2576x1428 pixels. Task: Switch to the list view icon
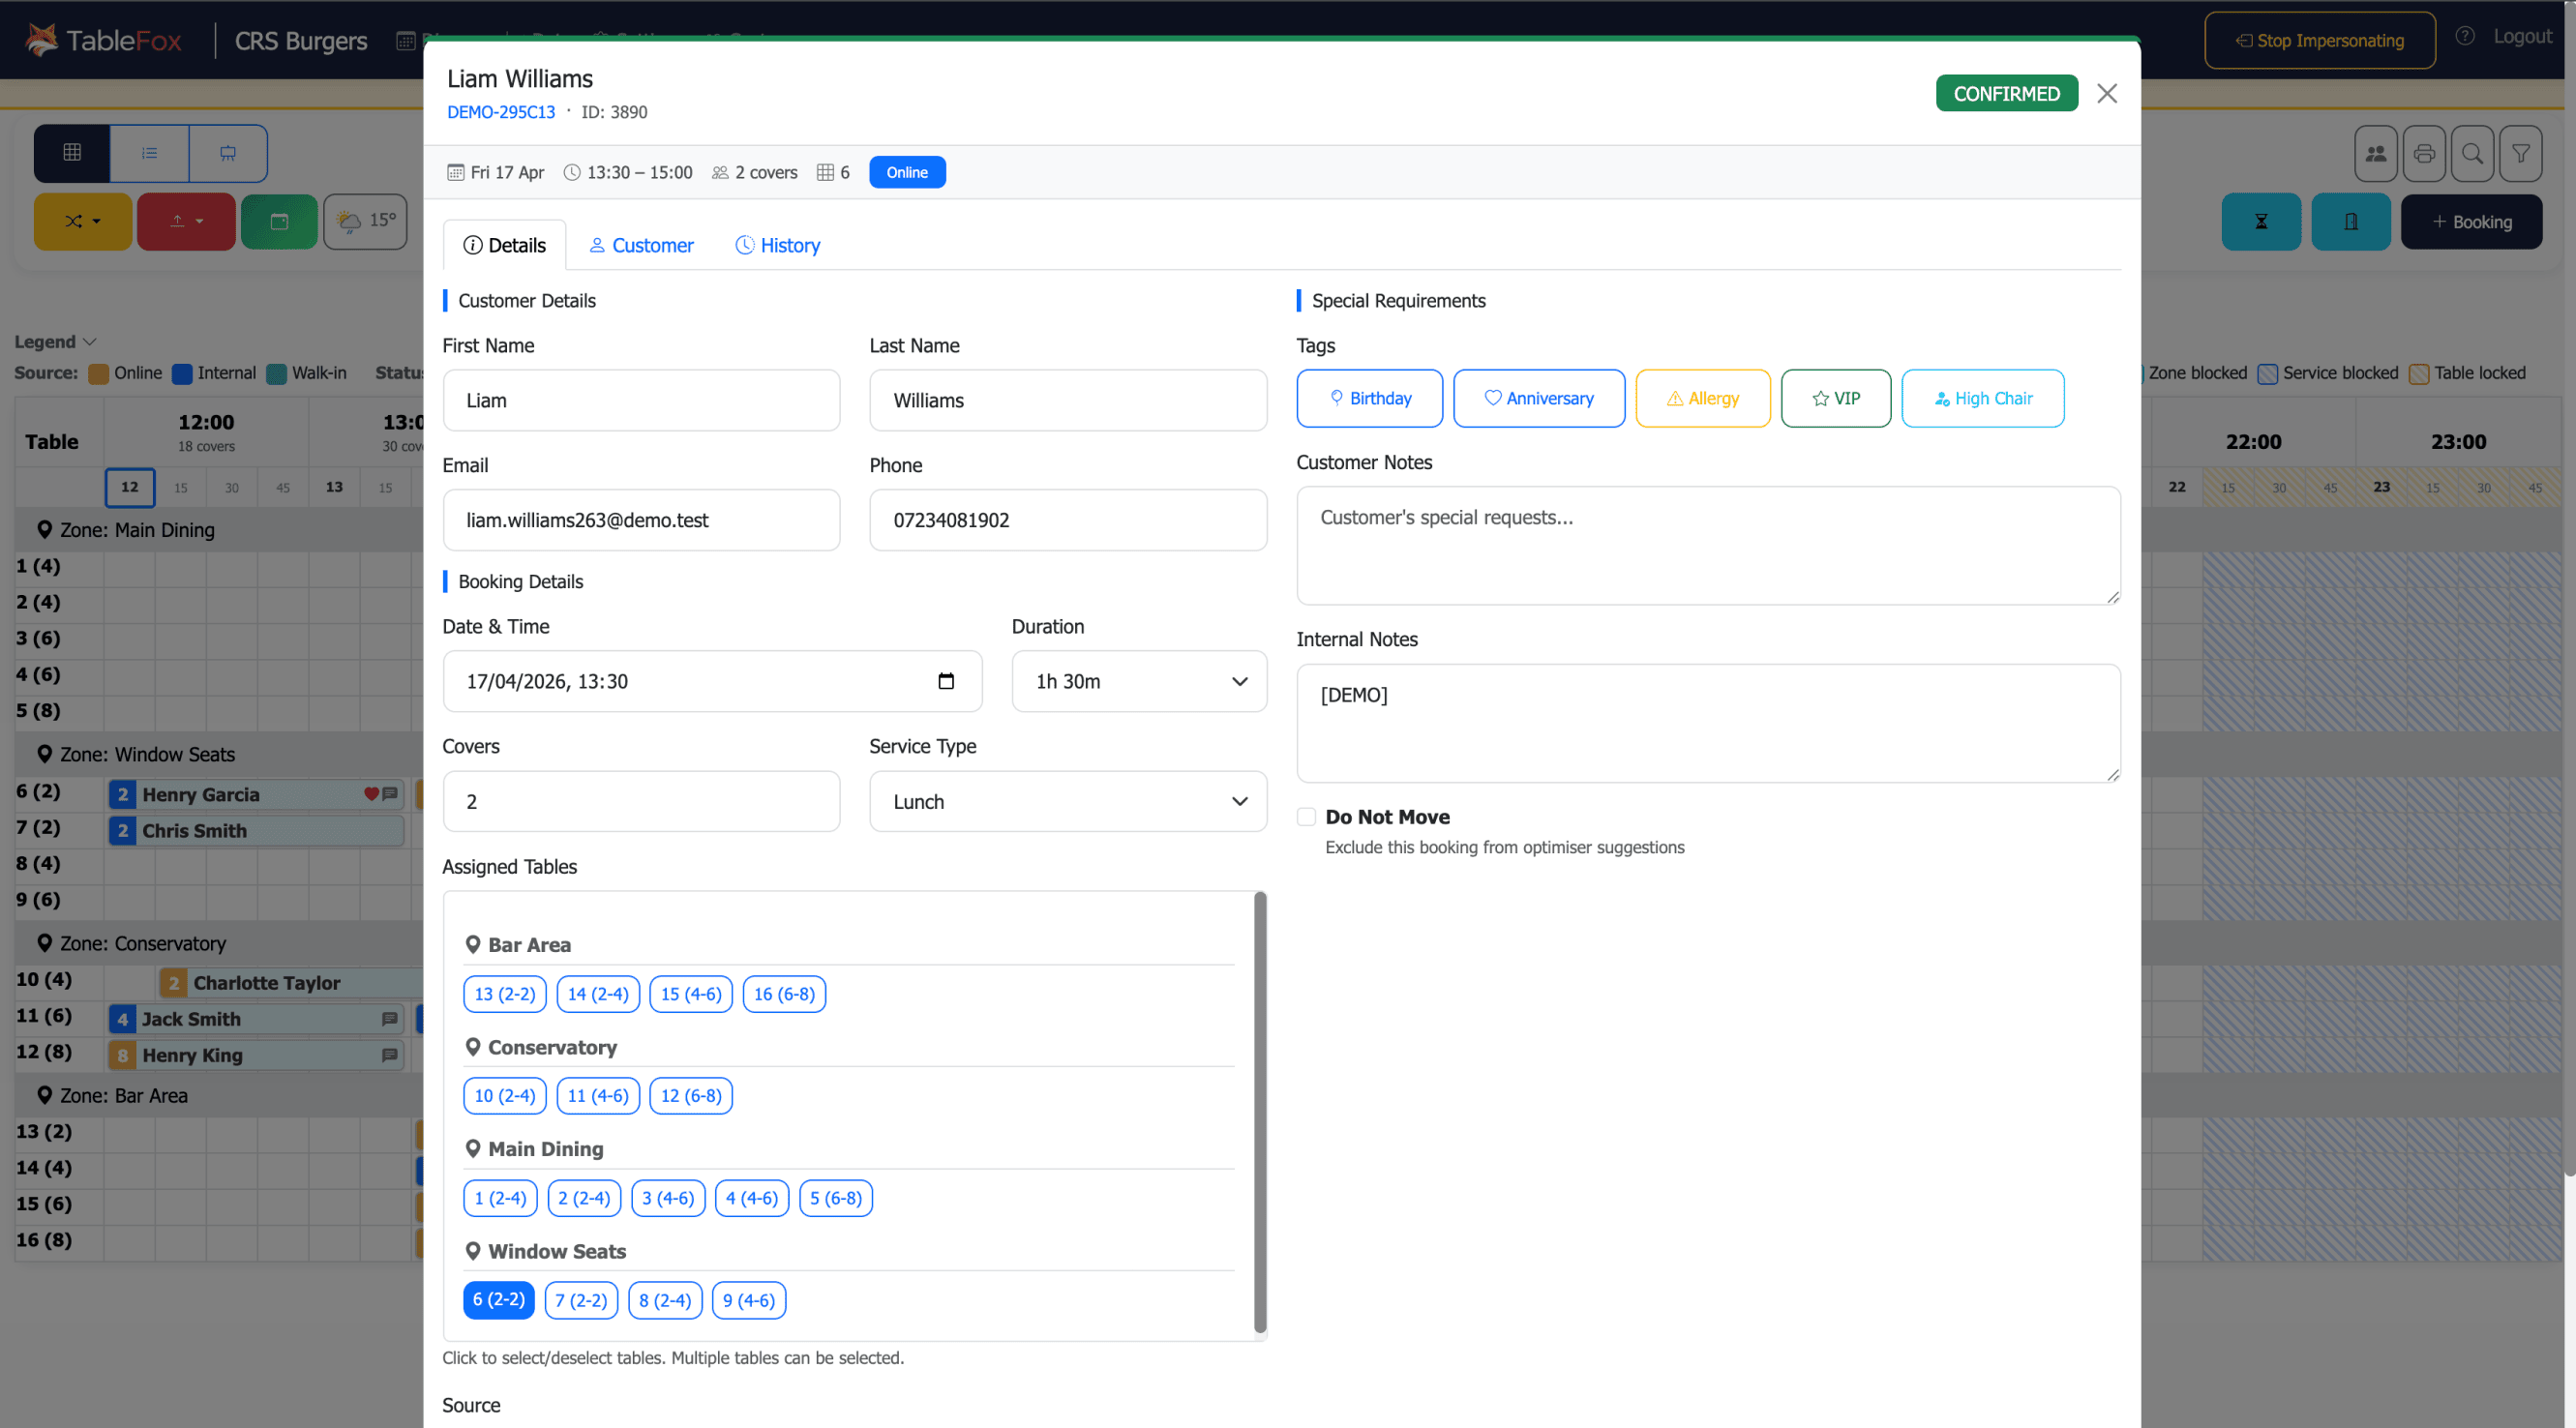click(x=149, y=153)
